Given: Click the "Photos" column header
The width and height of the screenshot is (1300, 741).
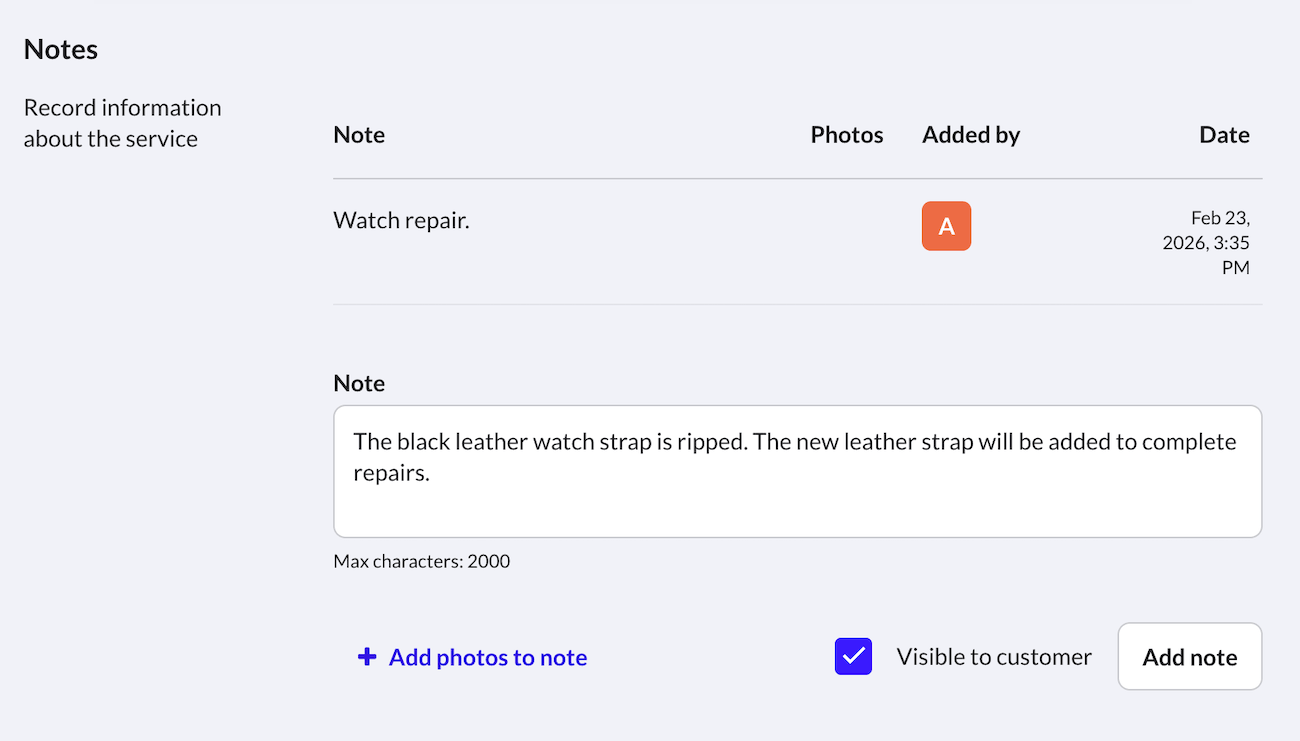Looking at the screenshot, I should coord(847,135).
